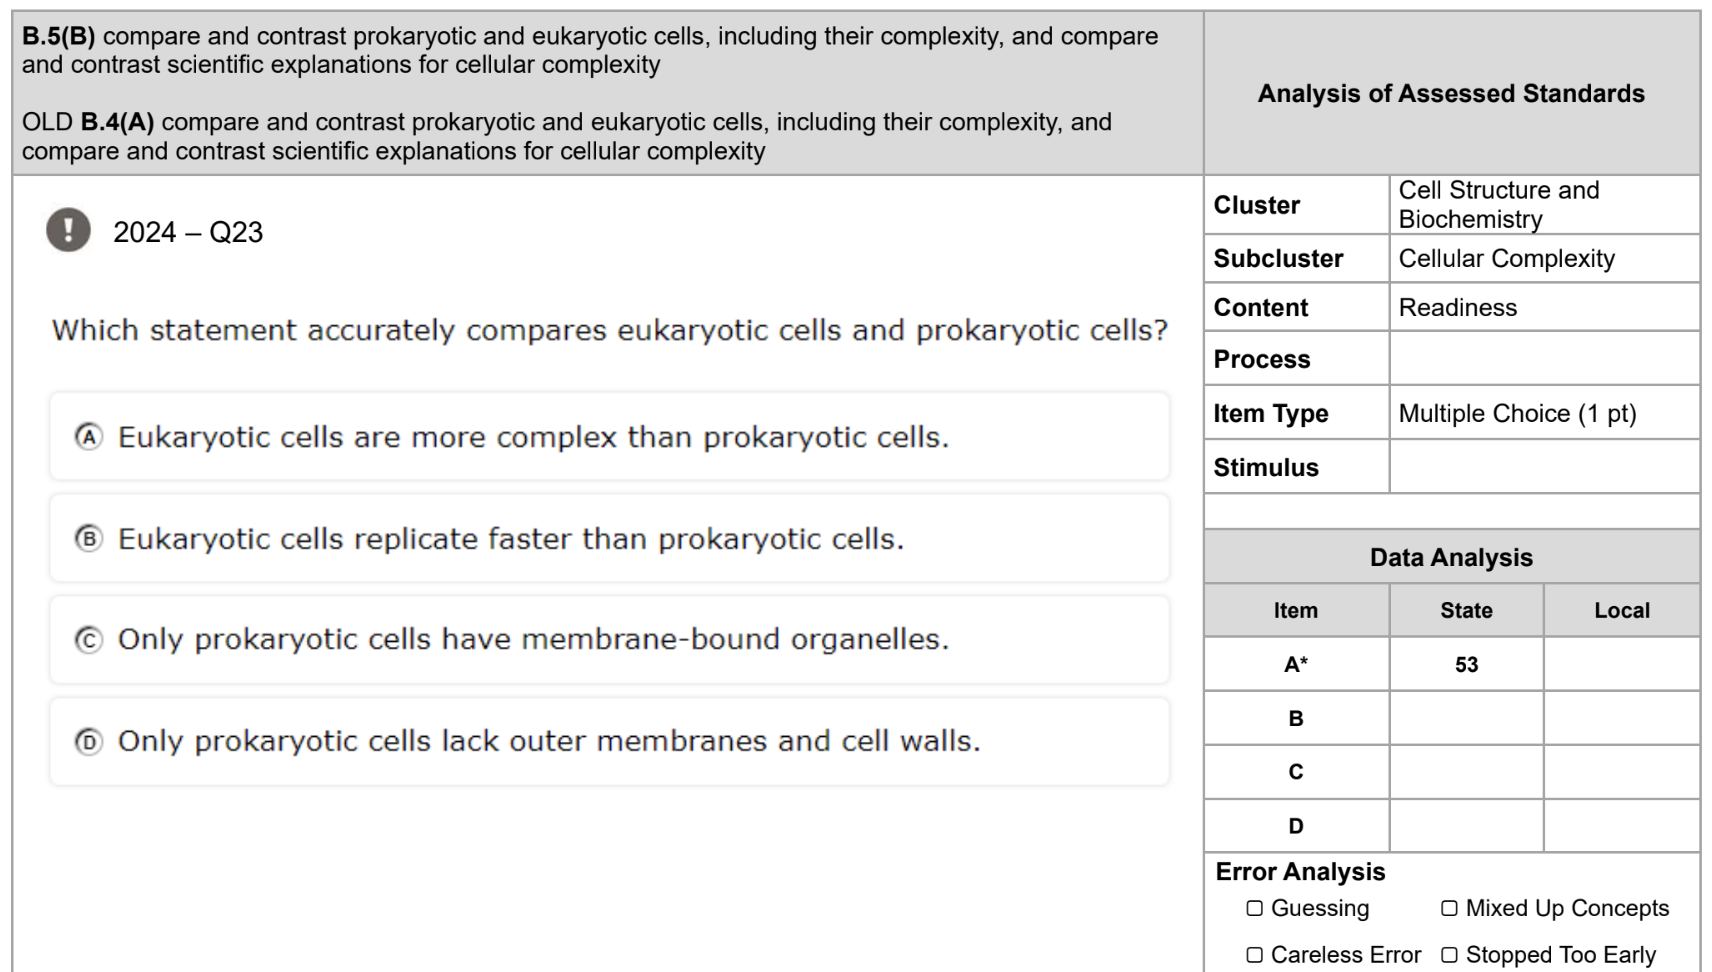Select radio option A circle icon
1712x972 pixels.
pos(89,437)
